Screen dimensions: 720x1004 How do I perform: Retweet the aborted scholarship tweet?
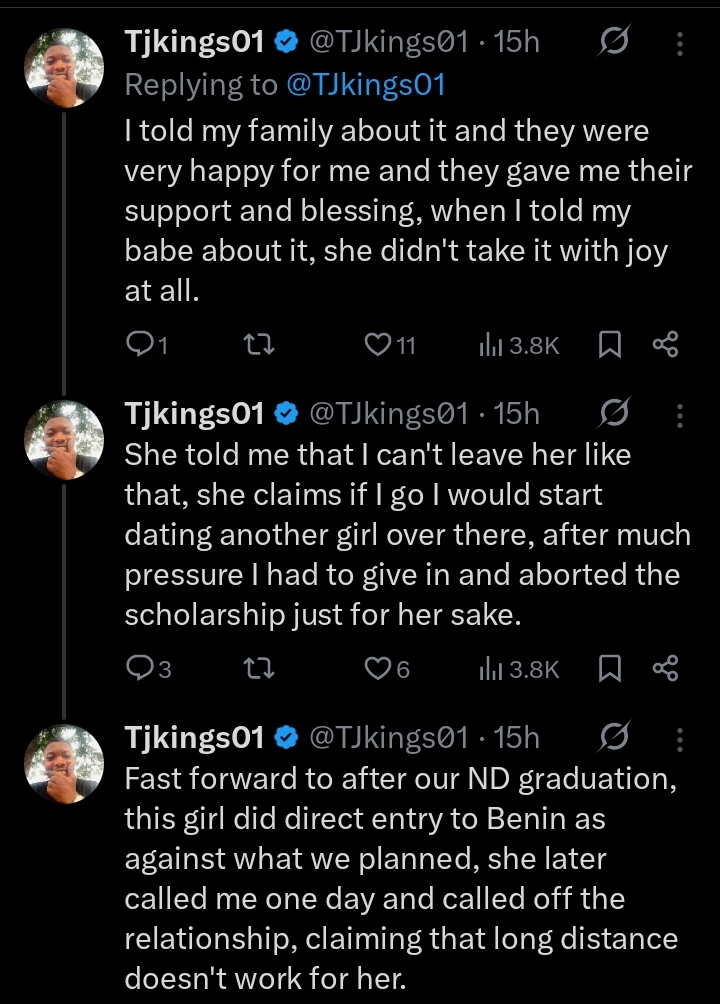click(260, 669)
